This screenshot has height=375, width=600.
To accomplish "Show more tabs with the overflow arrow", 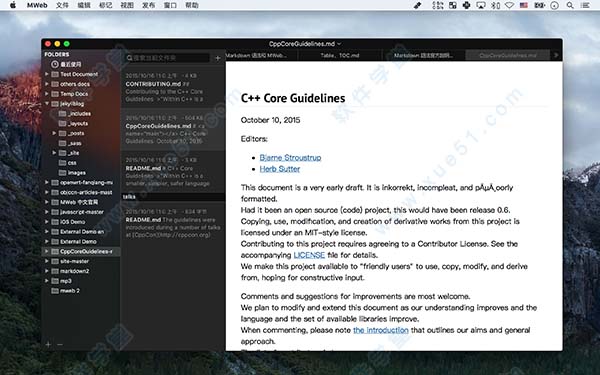I will pos(556,55).
